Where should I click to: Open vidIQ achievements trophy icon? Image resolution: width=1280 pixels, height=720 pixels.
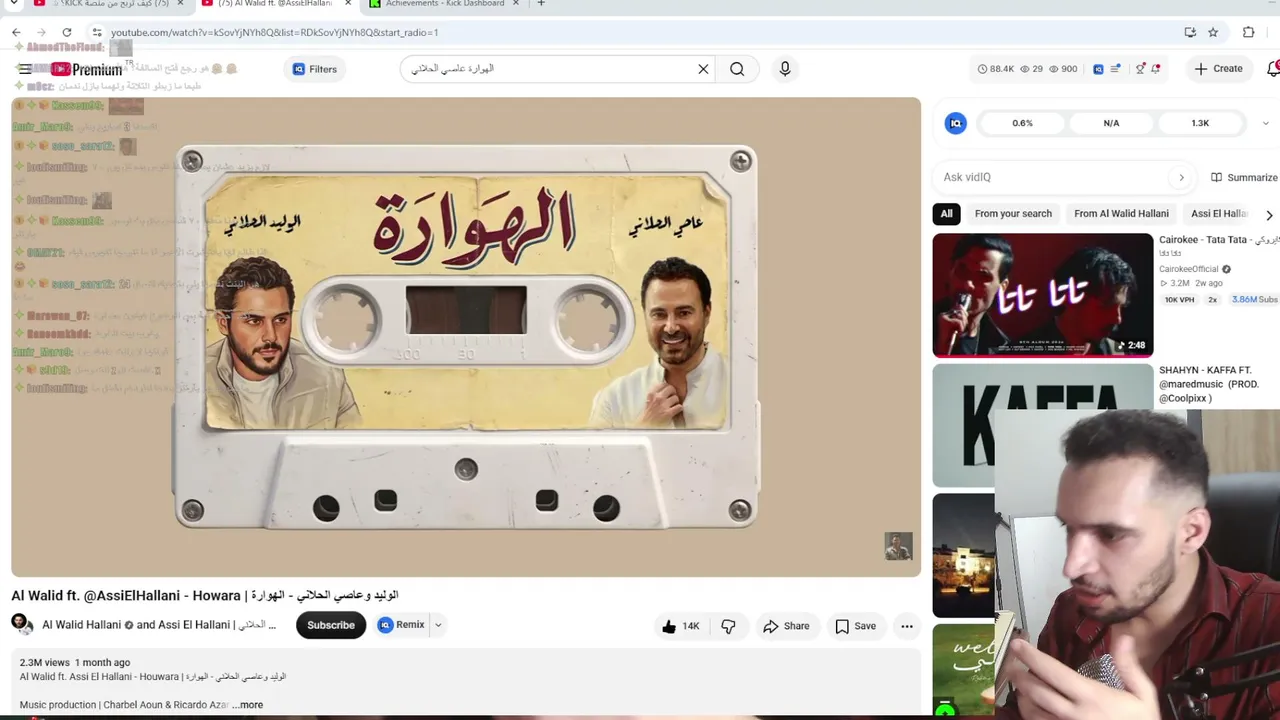[x=1140, y=69]
